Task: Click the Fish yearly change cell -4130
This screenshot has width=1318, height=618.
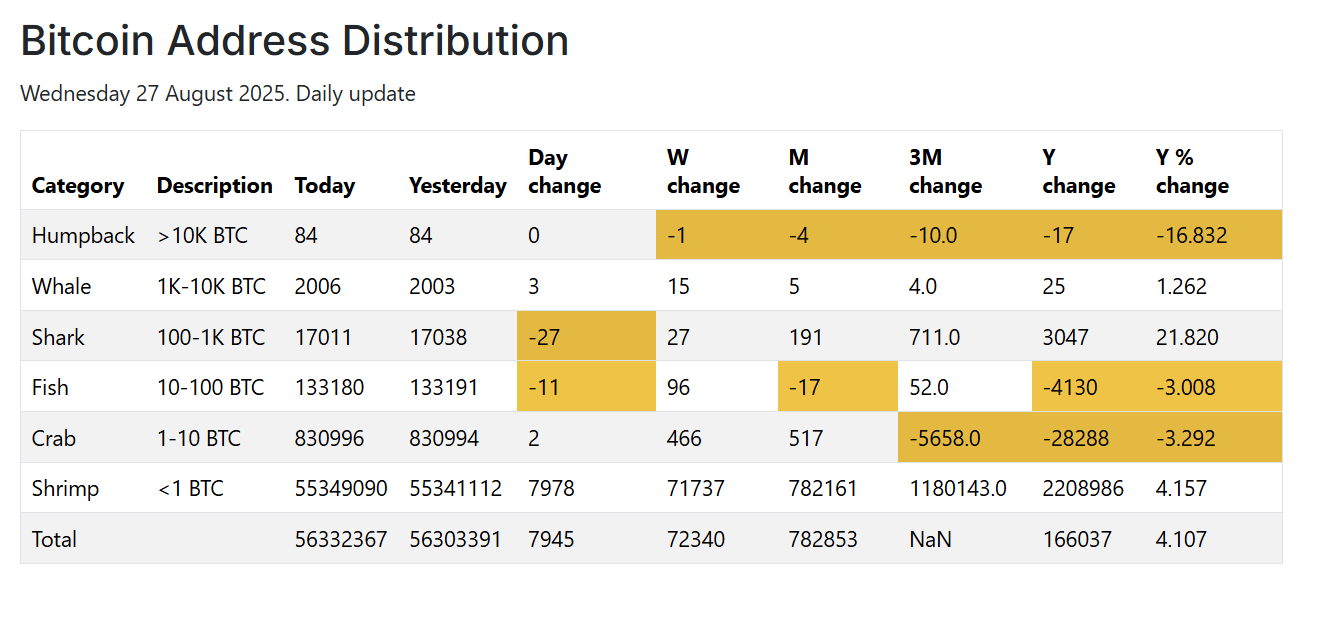Action: [1070, 387]
